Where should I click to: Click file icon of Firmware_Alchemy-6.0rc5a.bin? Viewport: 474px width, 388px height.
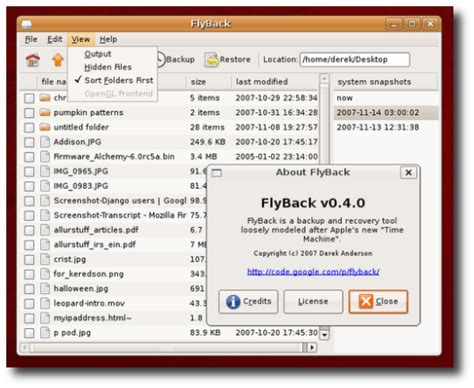(45, 156)
